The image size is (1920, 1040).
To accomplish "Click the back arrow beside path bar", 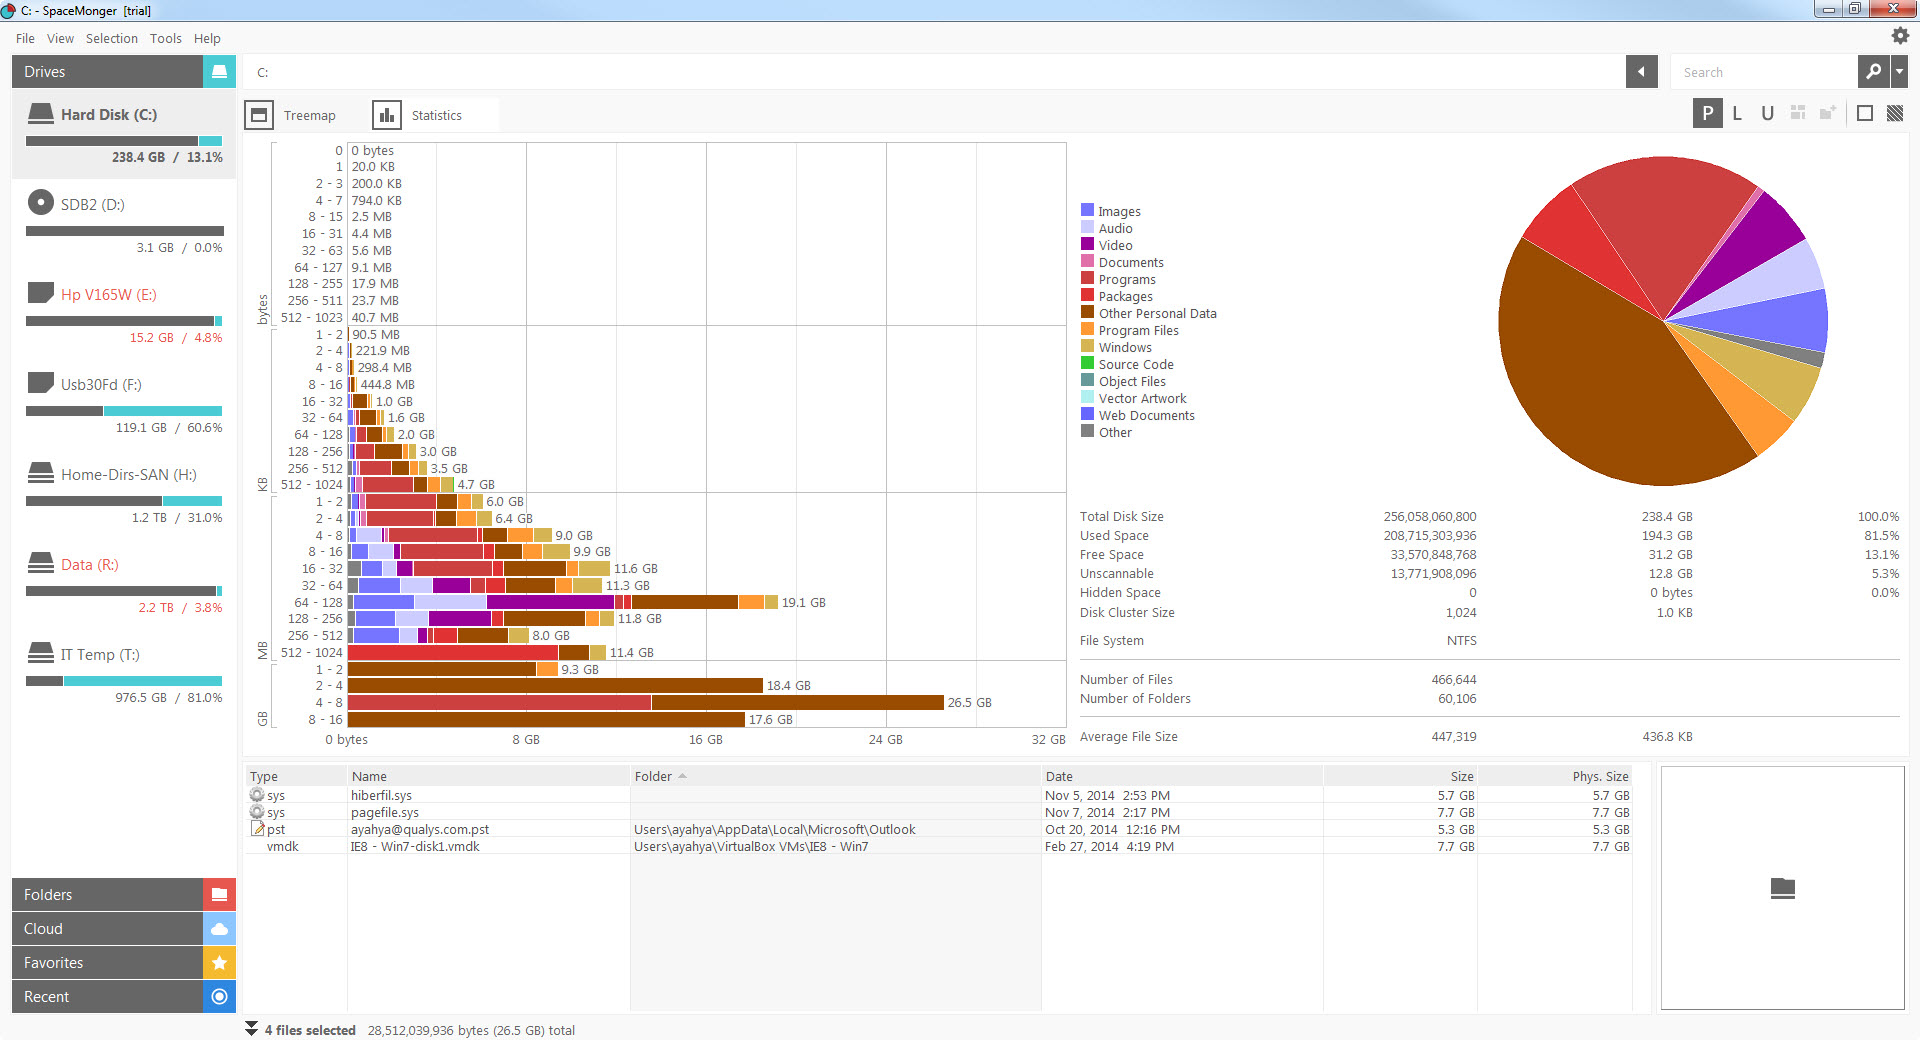I will pyautogui.click(x=1641, y=72).
